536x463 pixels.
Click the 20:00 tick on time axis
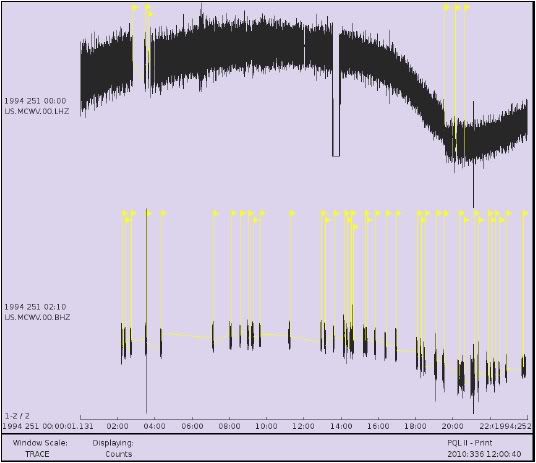[453, 426]
